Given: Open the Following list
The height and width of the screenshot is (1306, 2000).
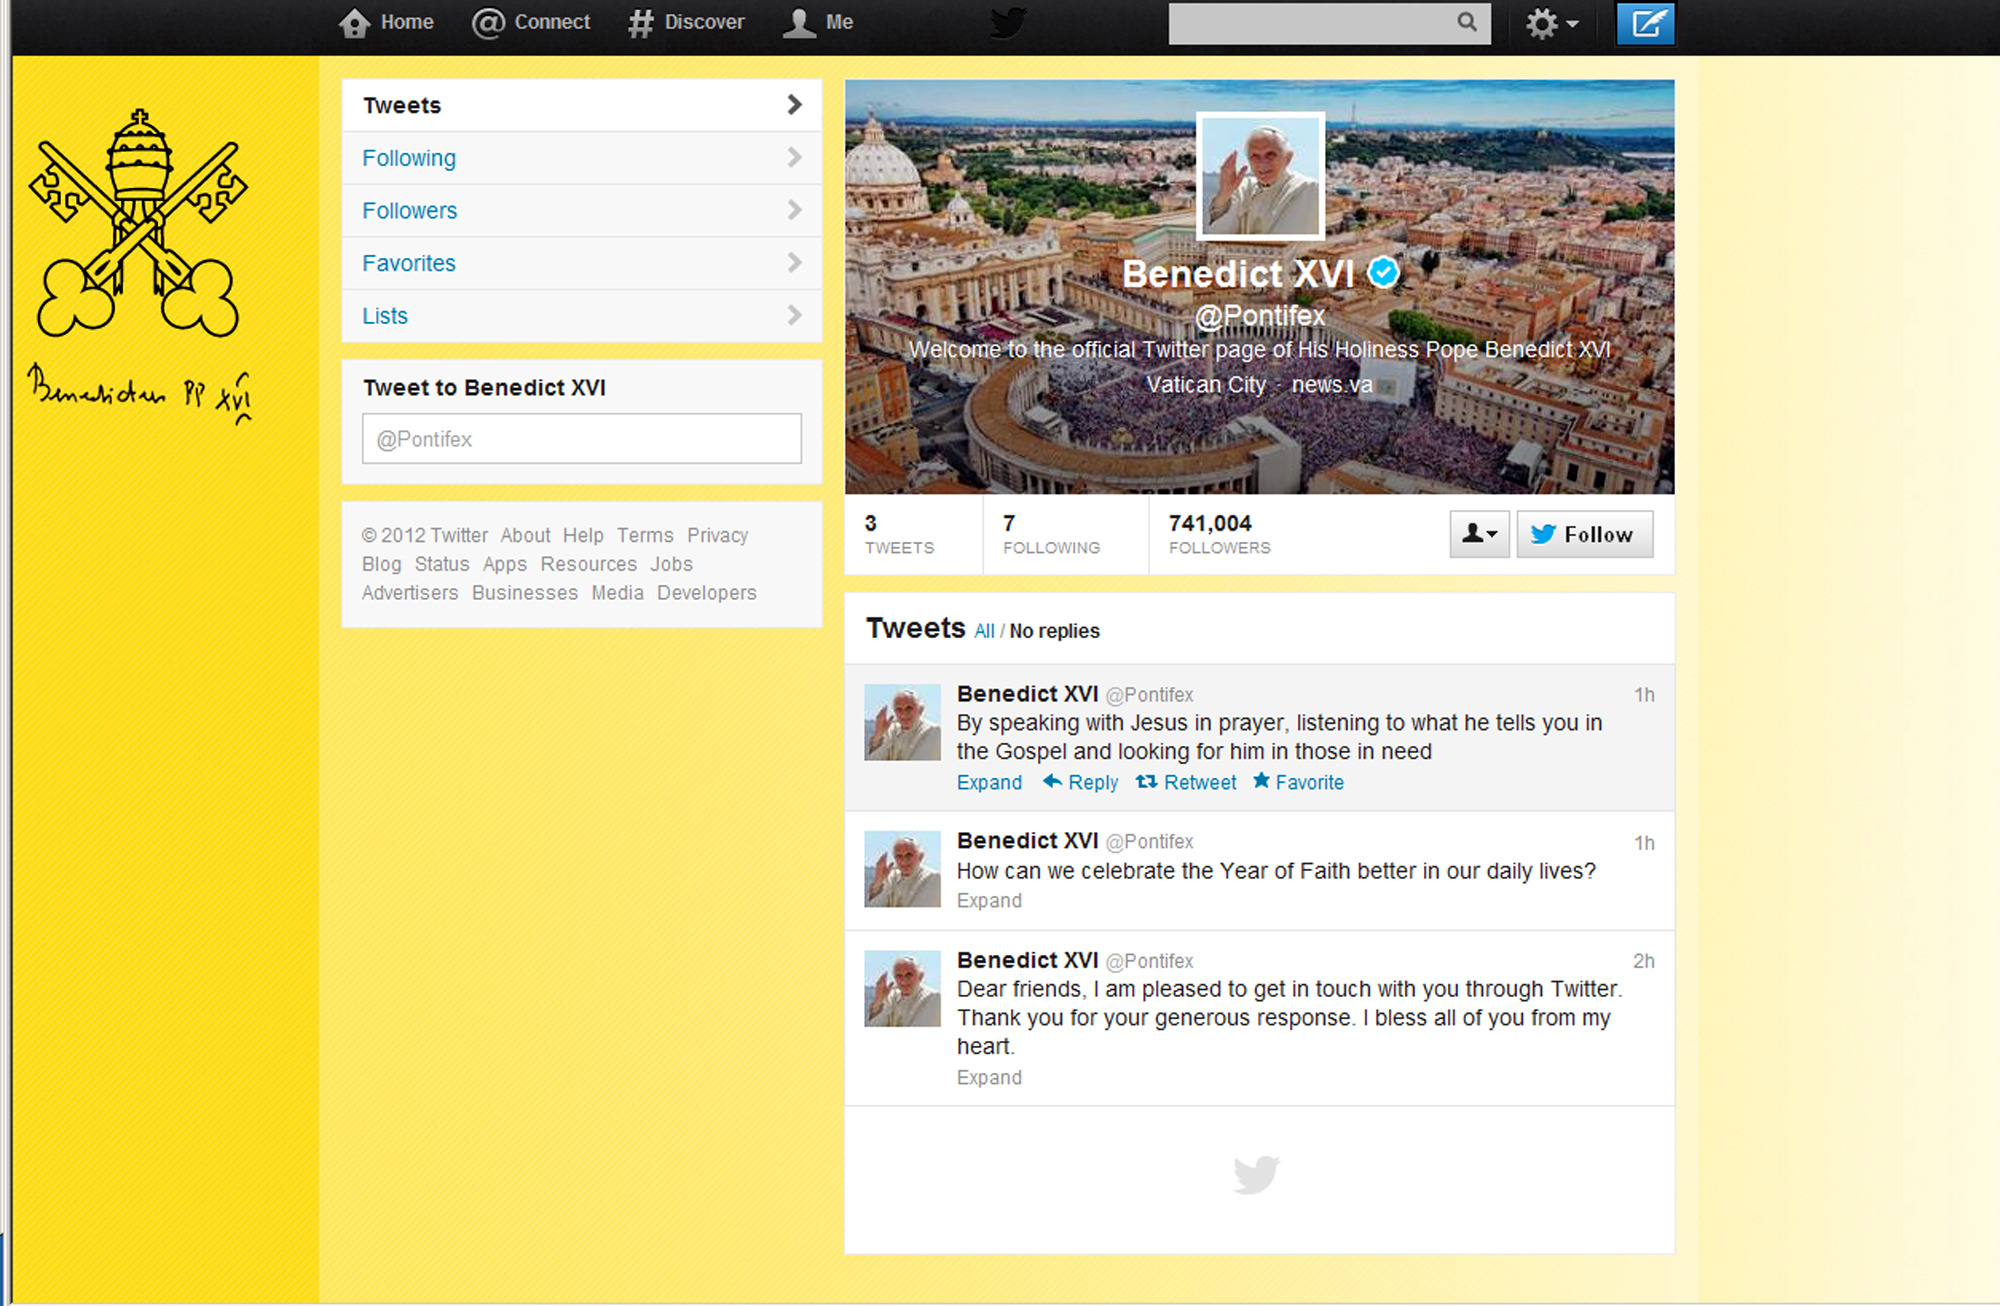Looking at the screenshot, I should coord(581,158).
